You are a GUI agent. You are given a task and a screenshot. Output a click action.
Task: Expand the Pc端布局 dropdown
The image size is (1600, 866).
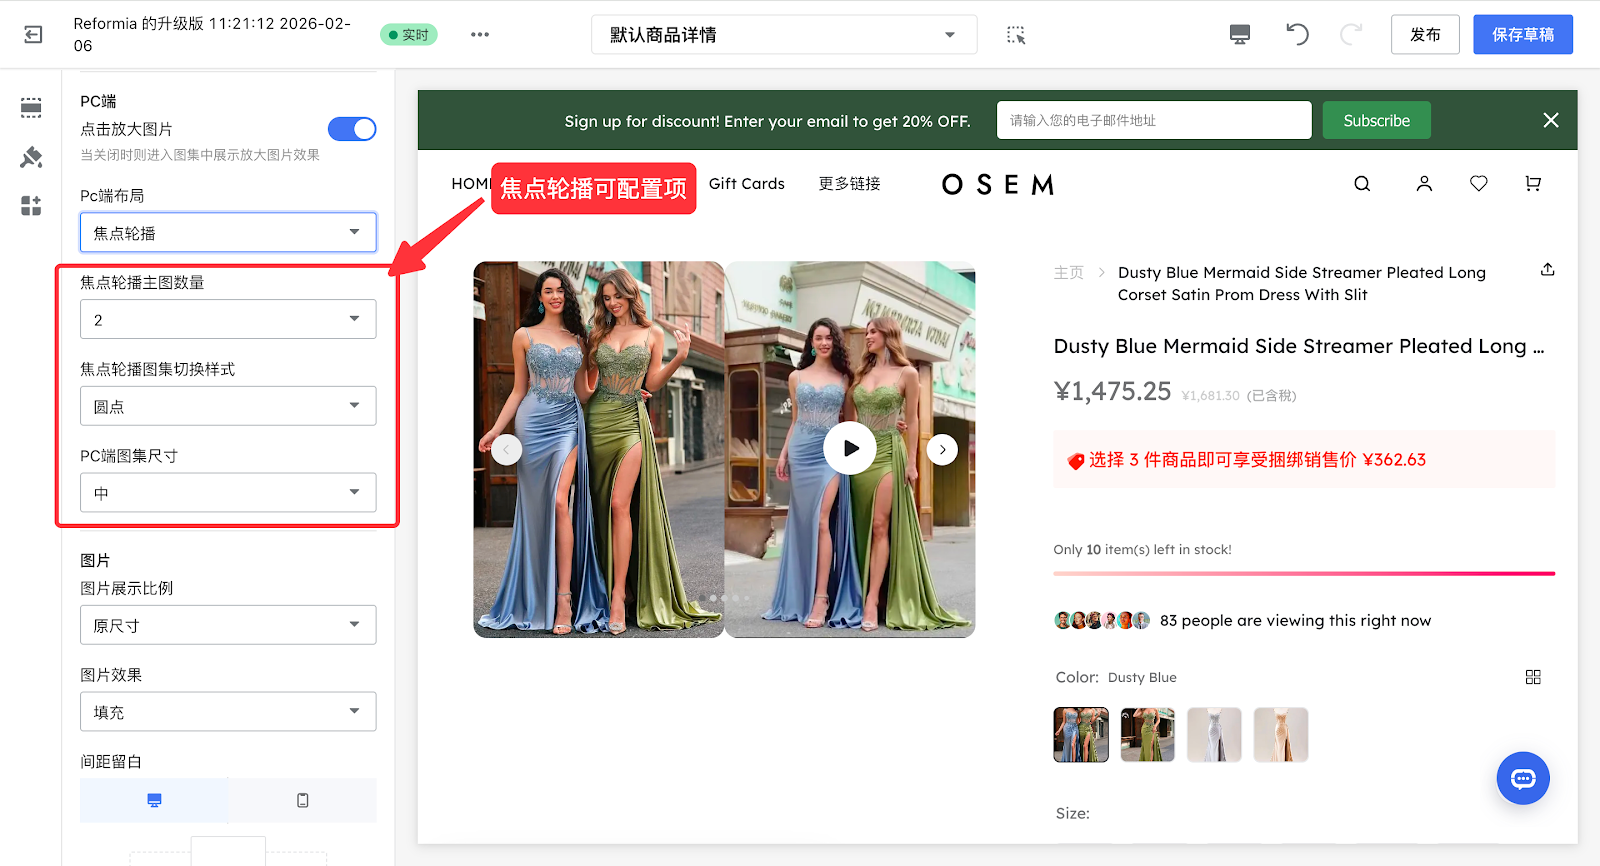228,233
